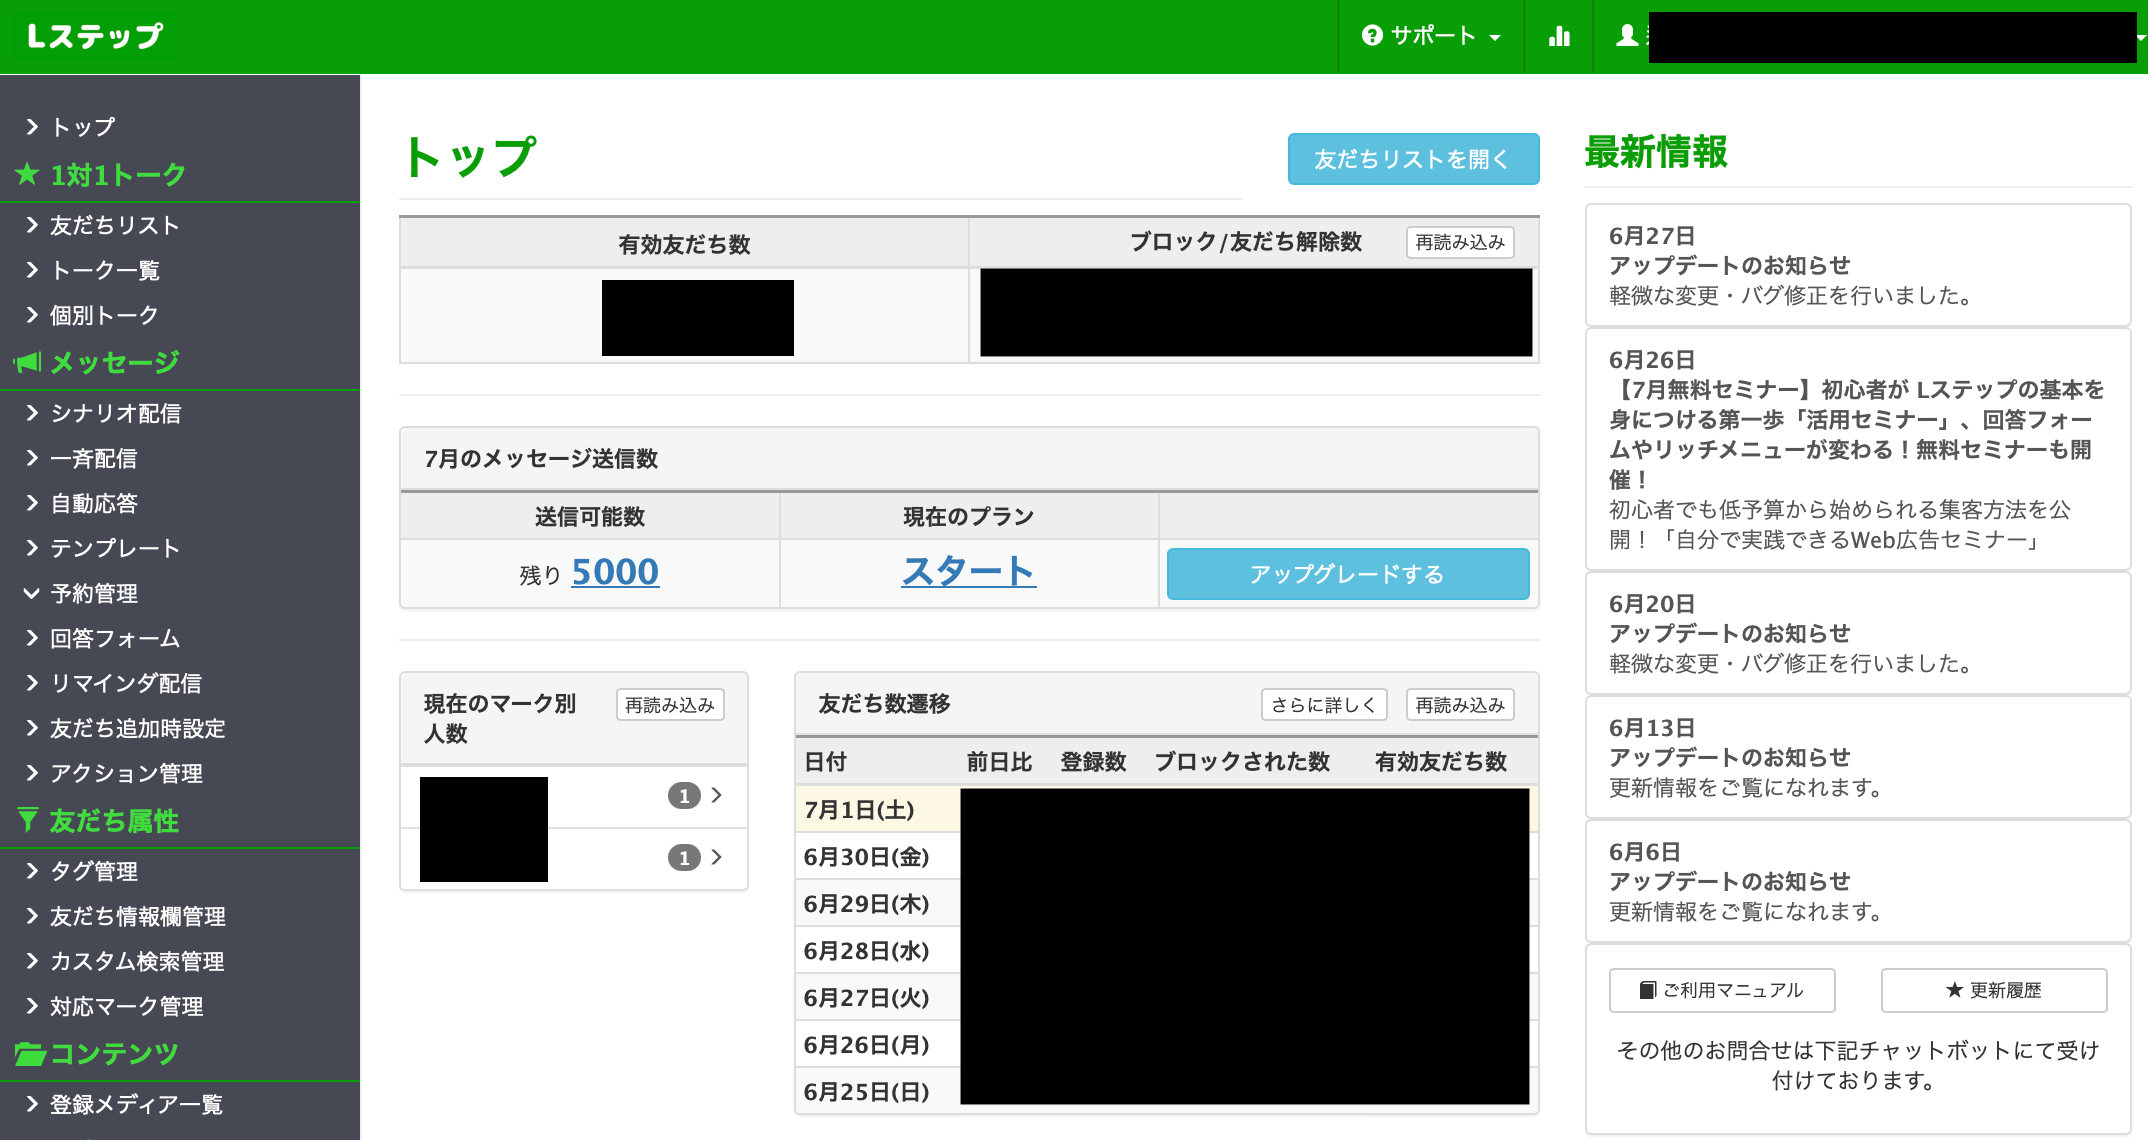Click the chevron next to シナリオ配信
2148x1140 pixels.
32,413
